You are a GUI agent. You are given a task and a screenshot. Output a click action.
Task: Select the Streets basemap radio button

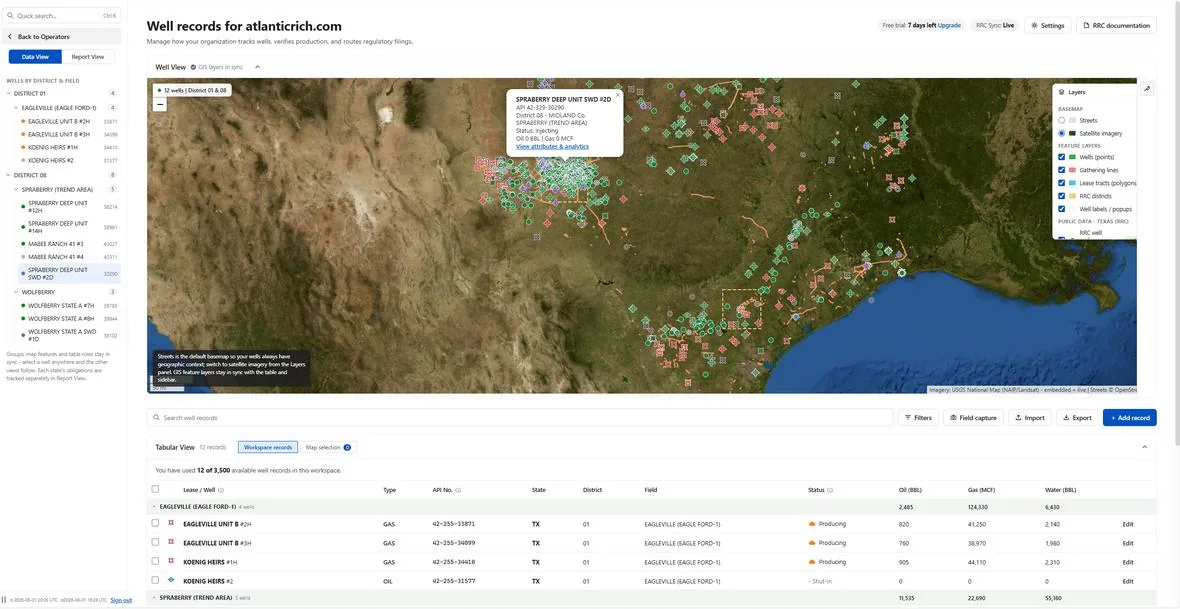1061,120
